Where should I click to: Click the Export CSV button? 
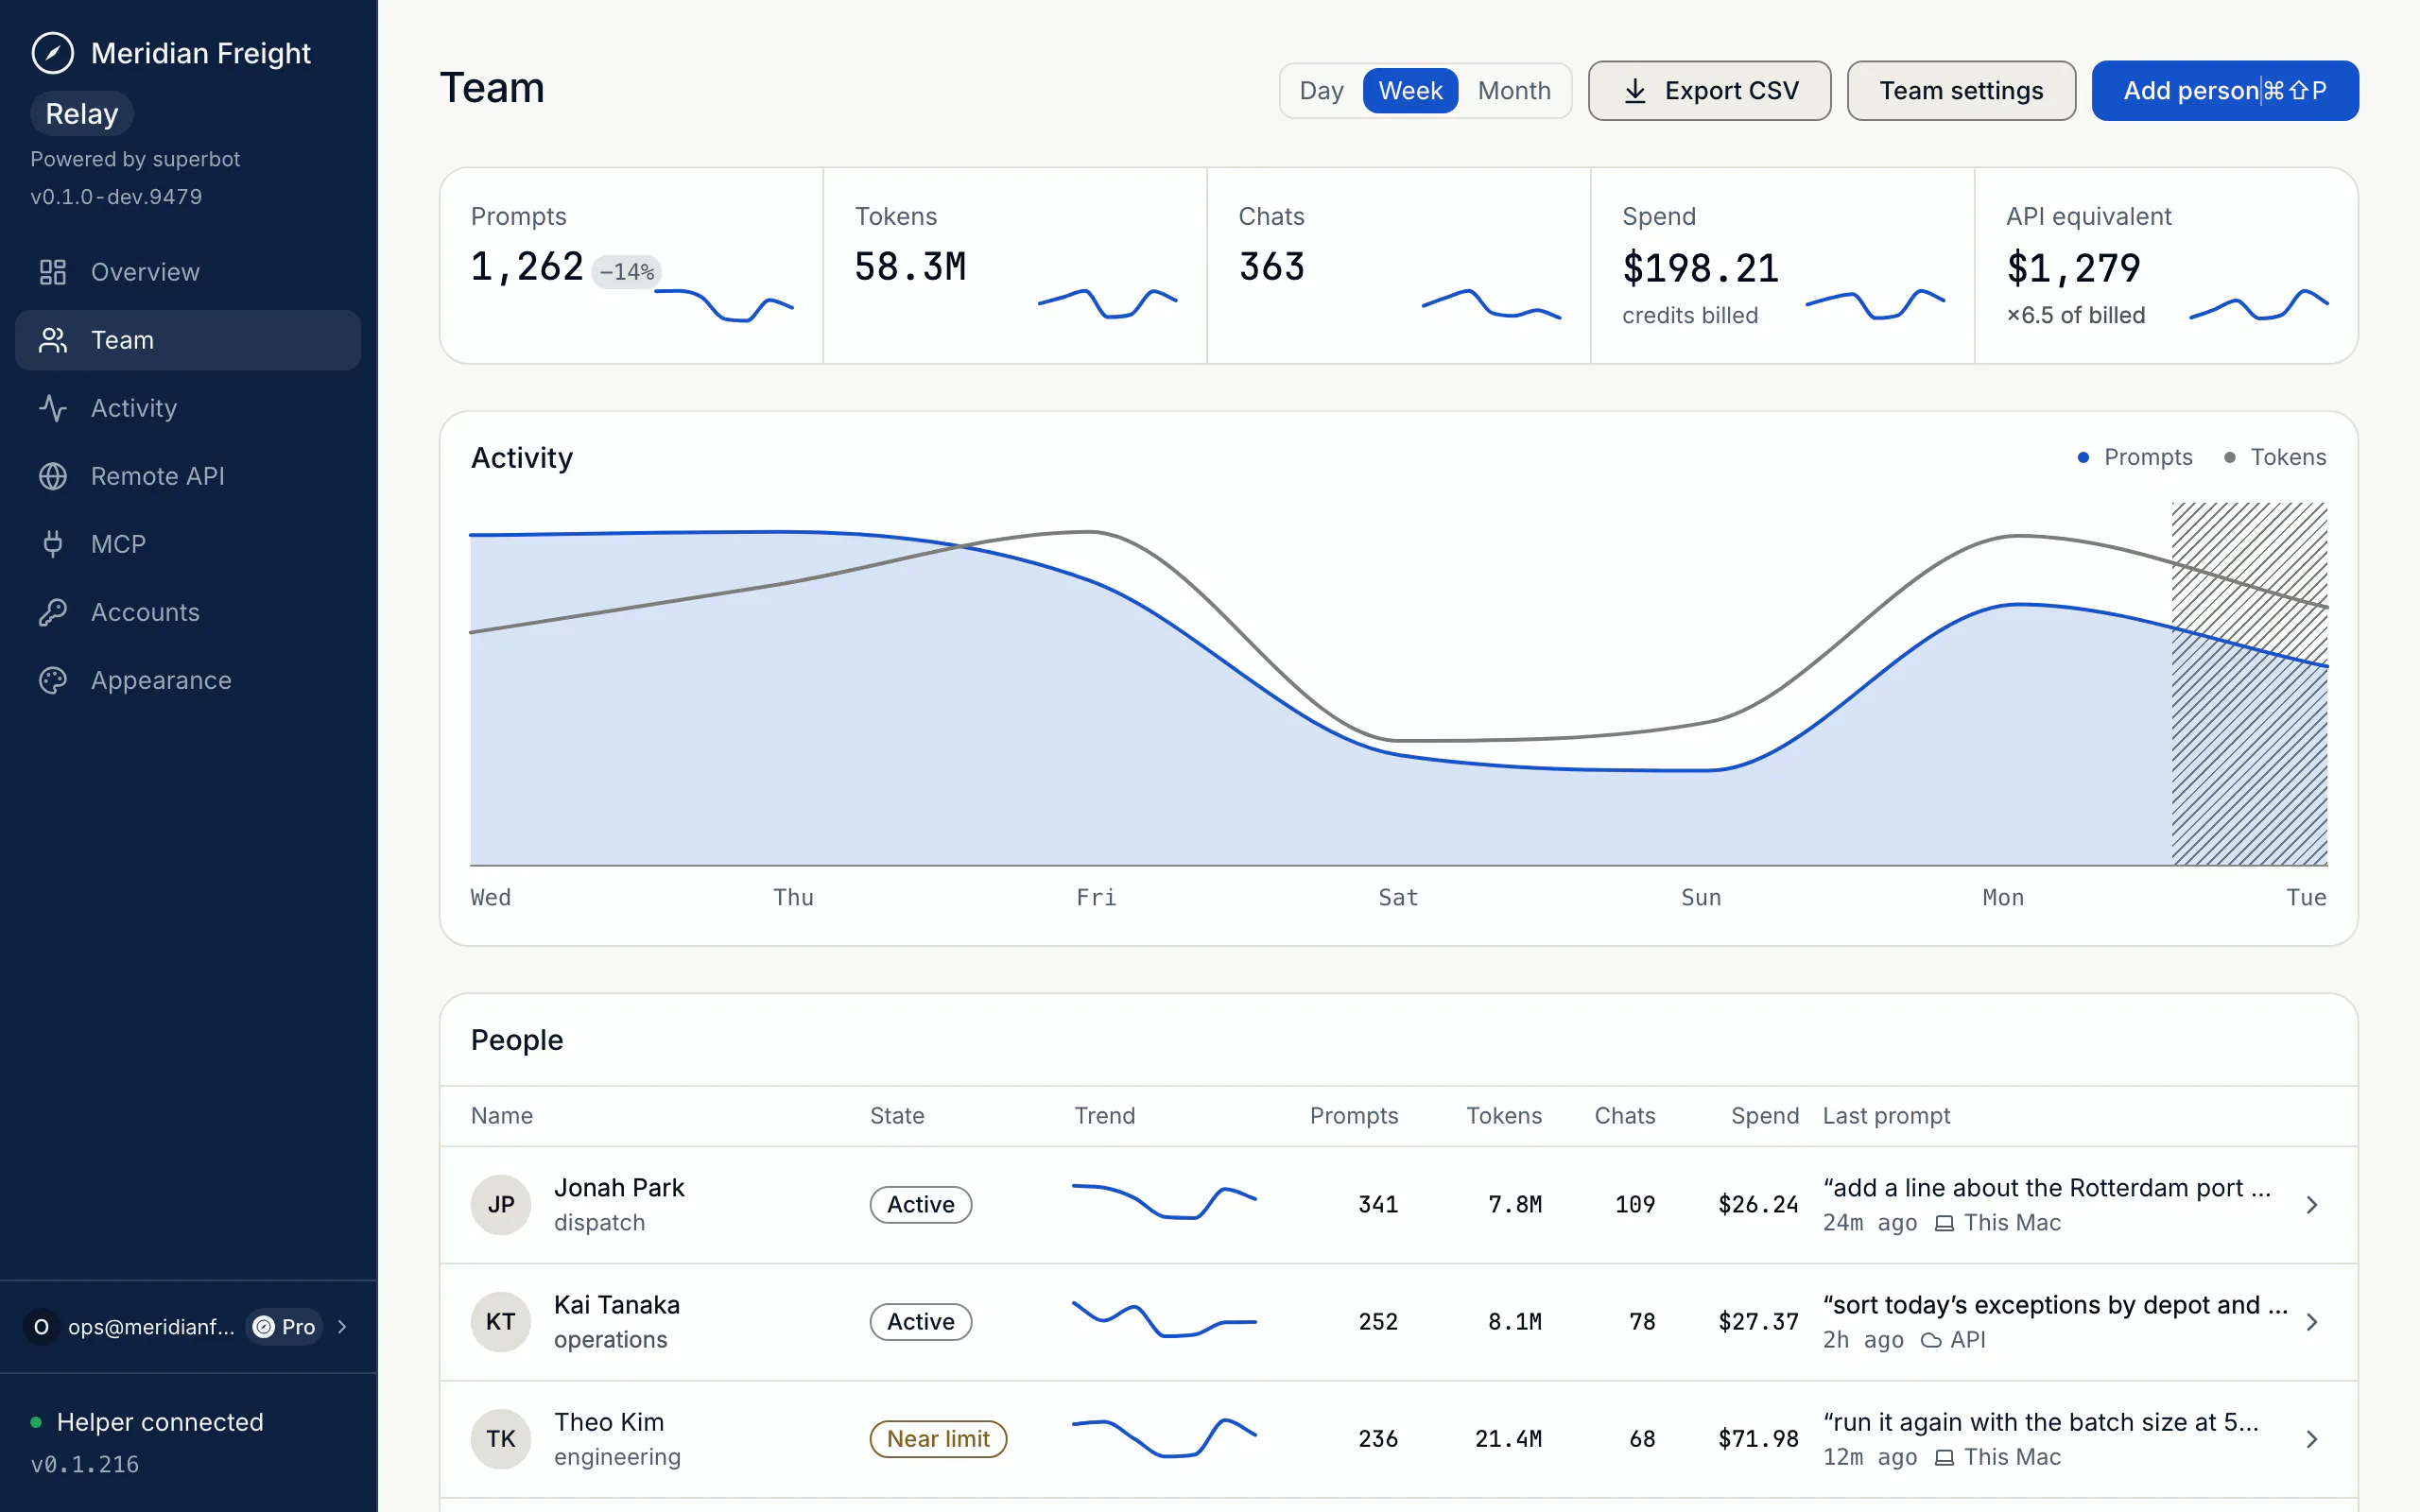click(1710, 91)
